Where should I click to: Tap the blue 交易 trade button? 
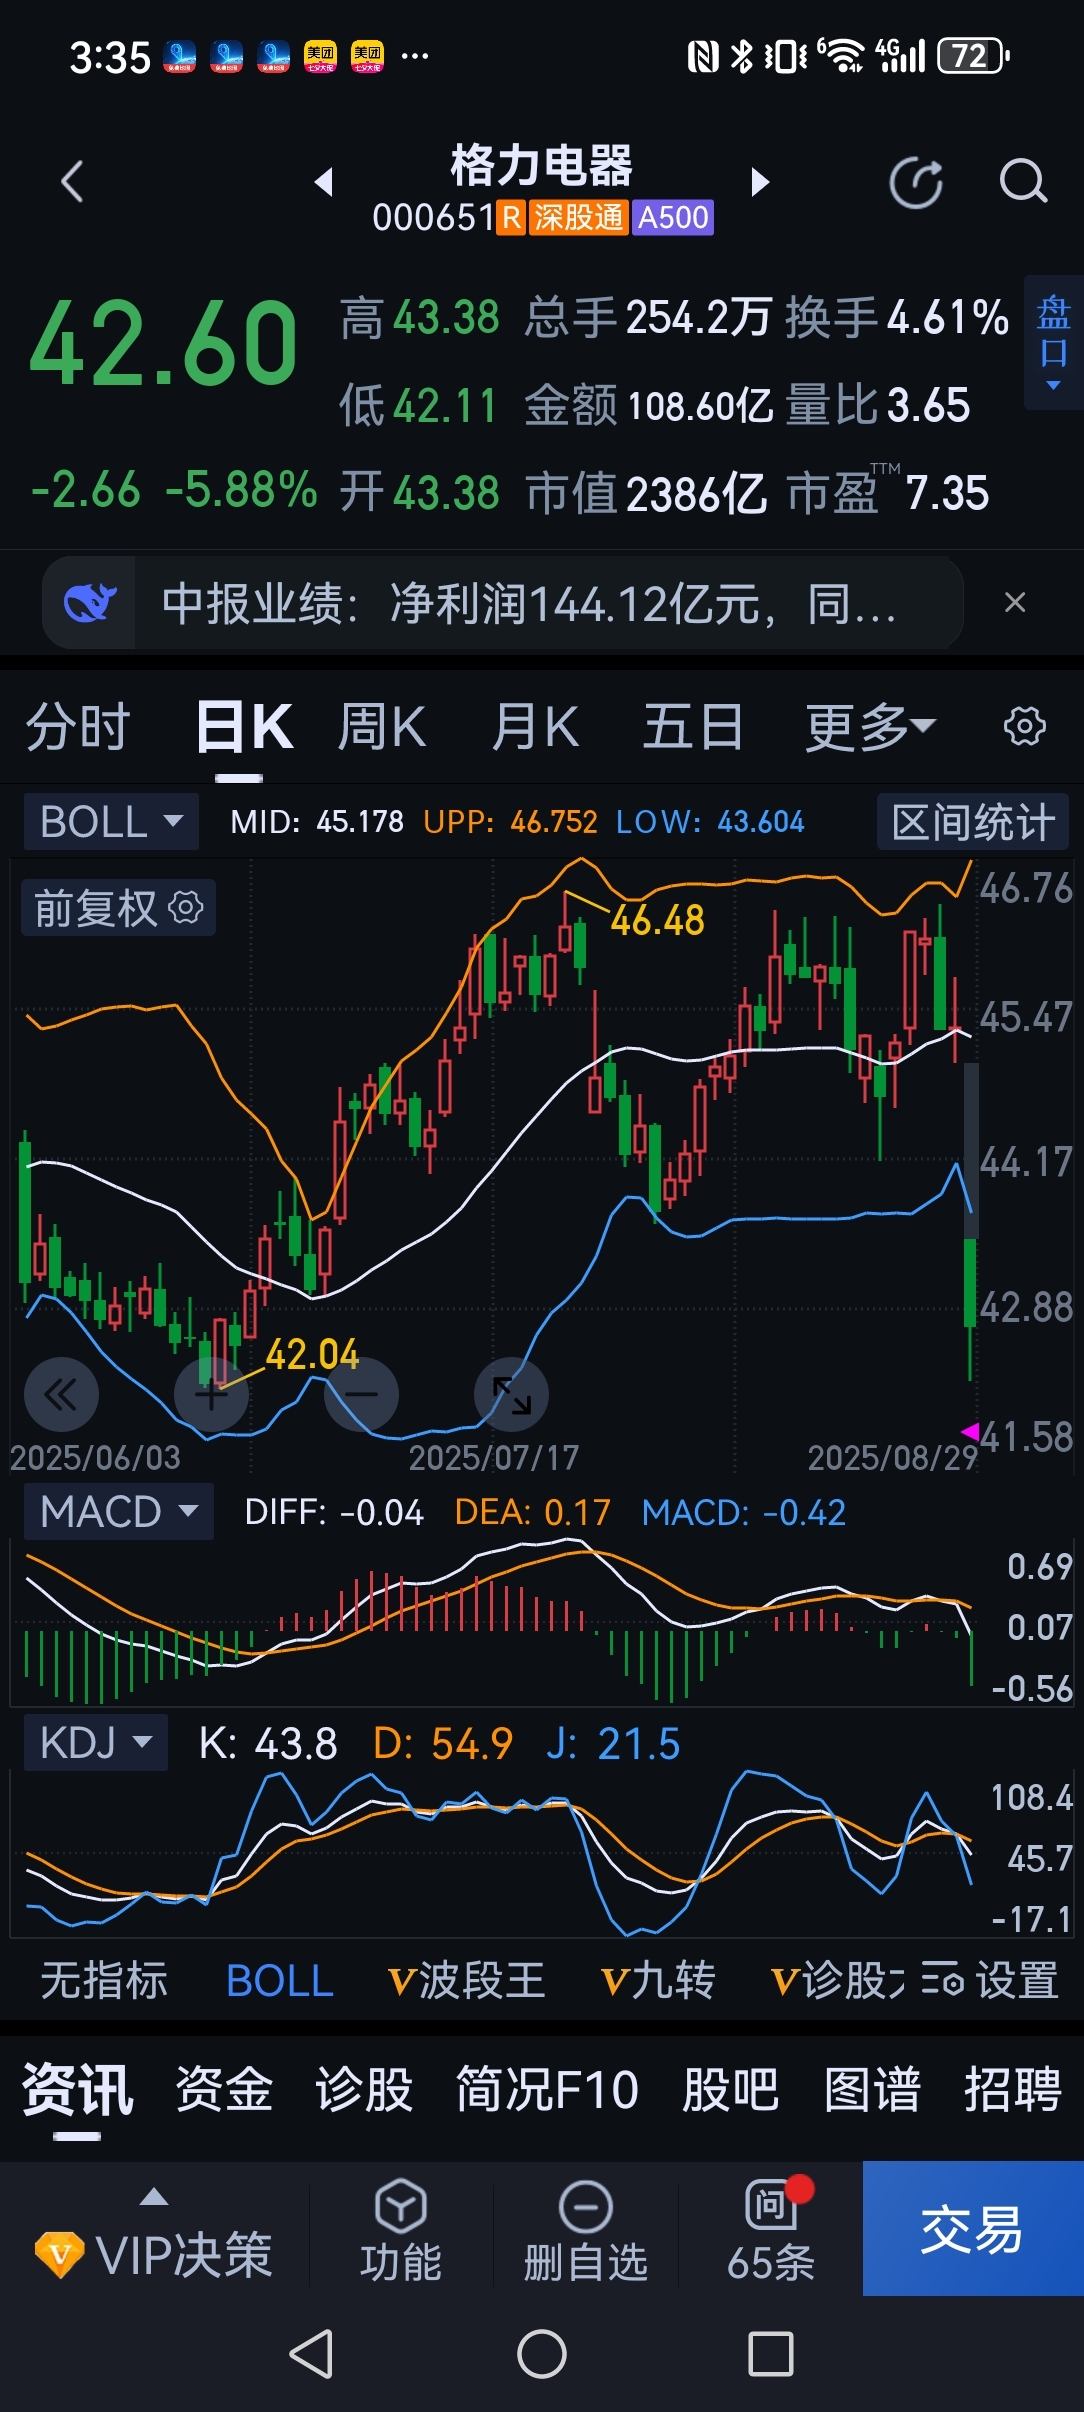pyautogui.click(x=973, y=2228)
